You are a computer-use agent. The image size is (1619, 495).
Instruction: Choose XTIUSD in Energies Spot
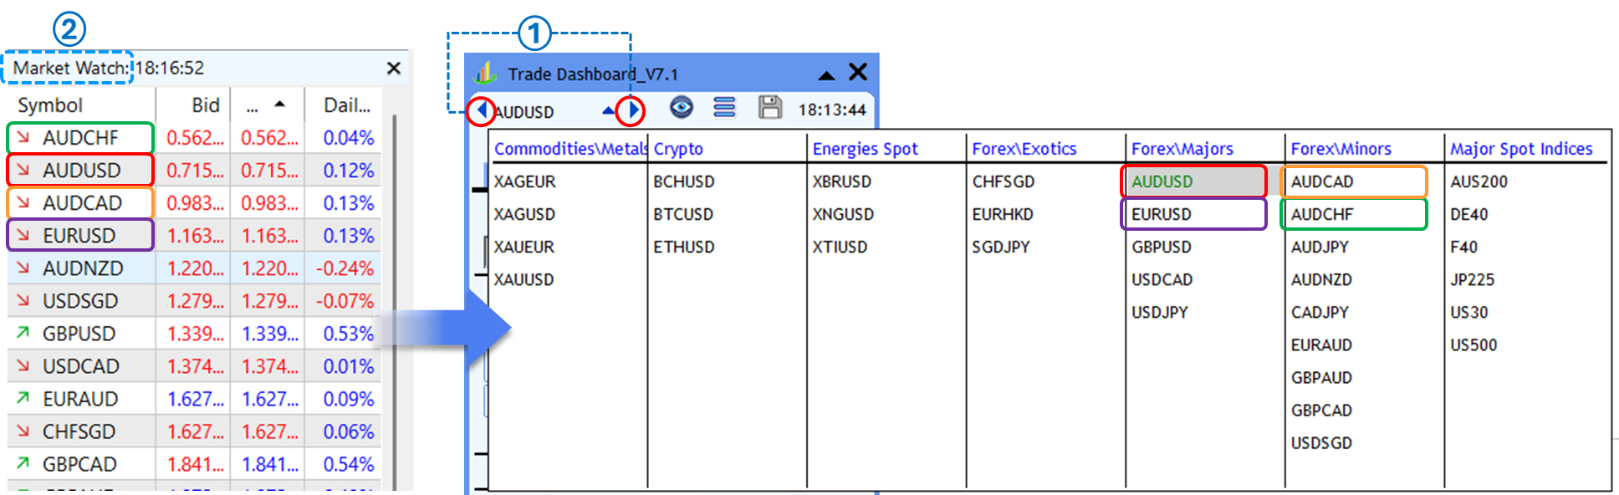coord(840,247)
